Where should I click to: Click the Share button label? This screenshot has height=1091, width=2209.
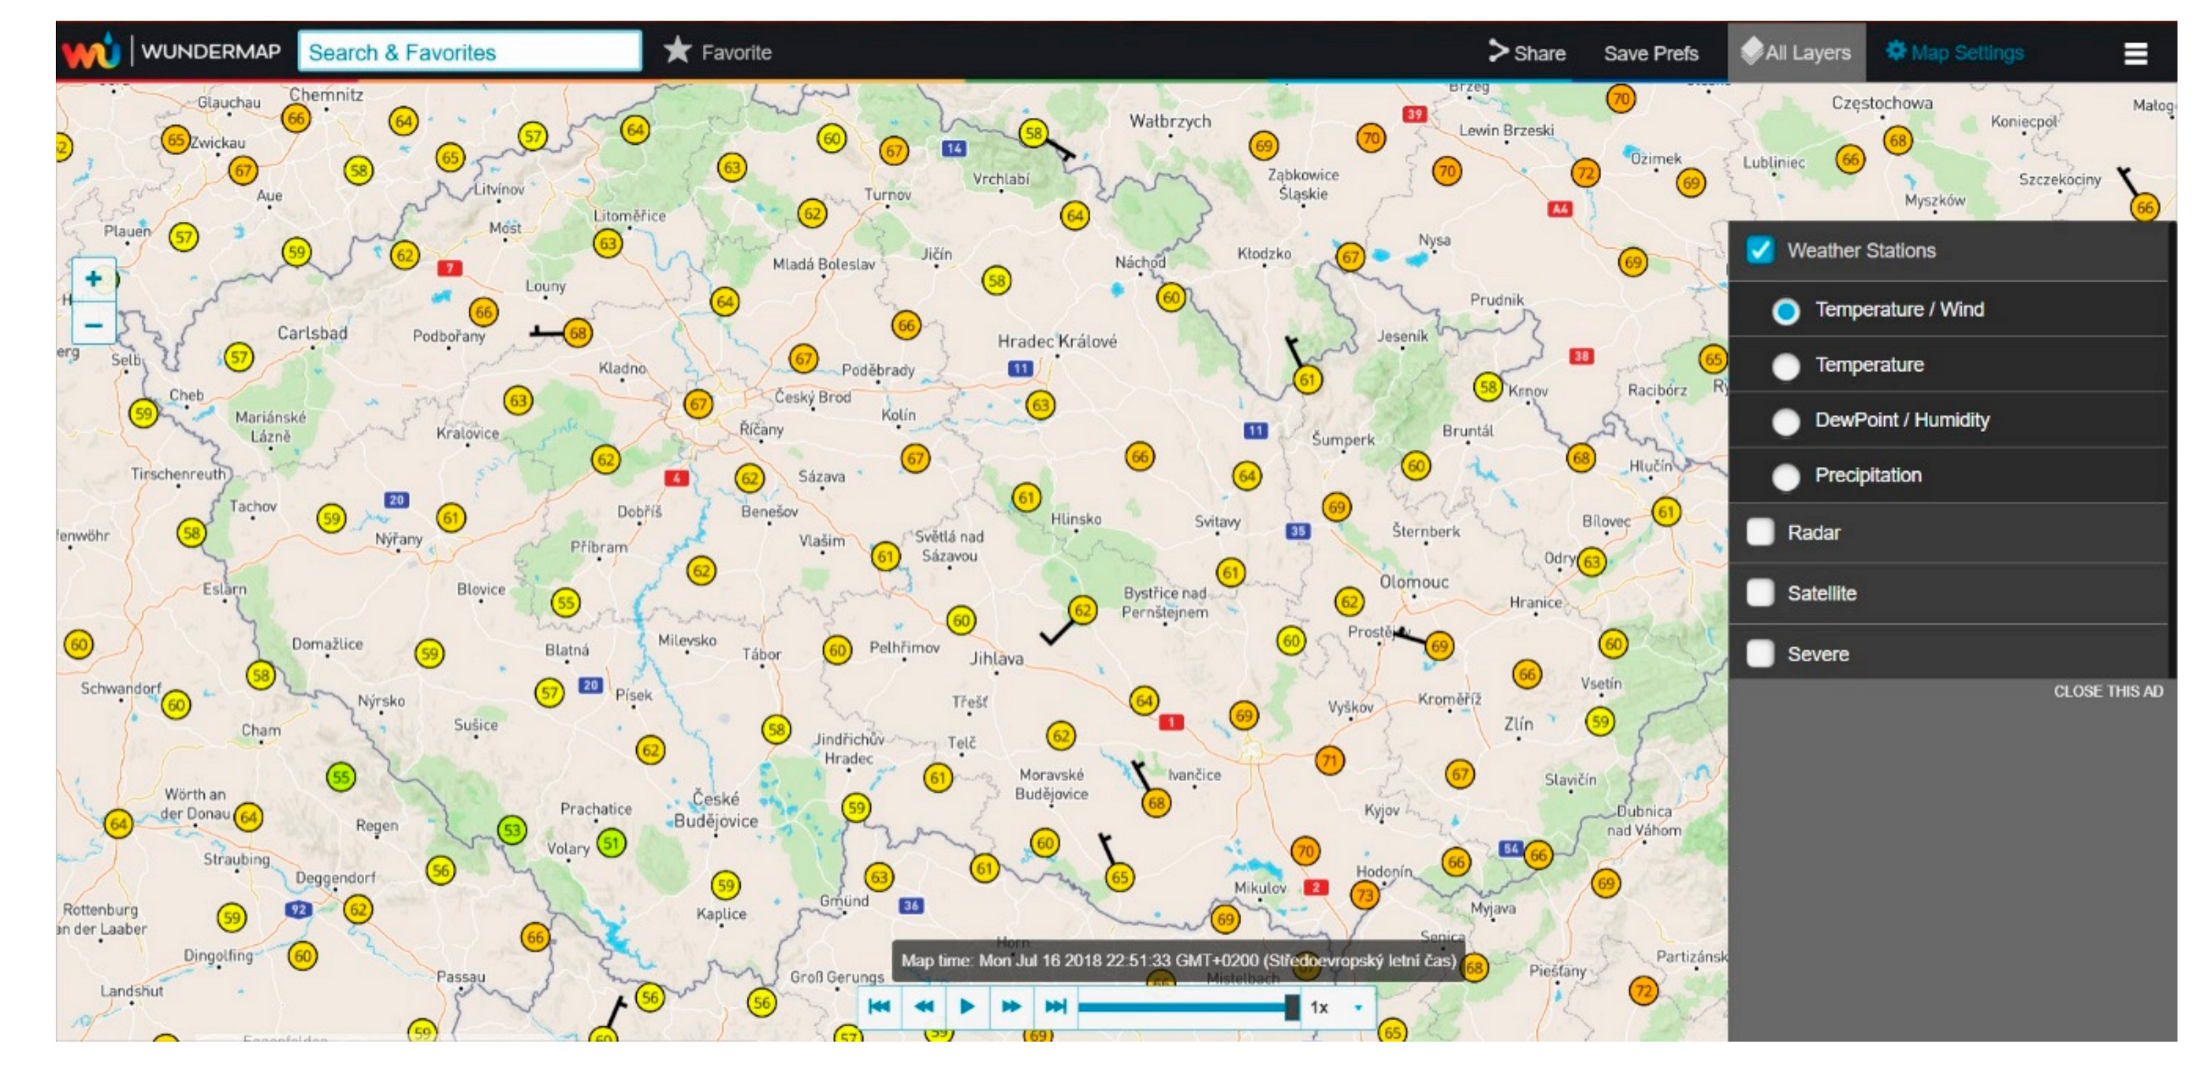(x=1540, y=53)
